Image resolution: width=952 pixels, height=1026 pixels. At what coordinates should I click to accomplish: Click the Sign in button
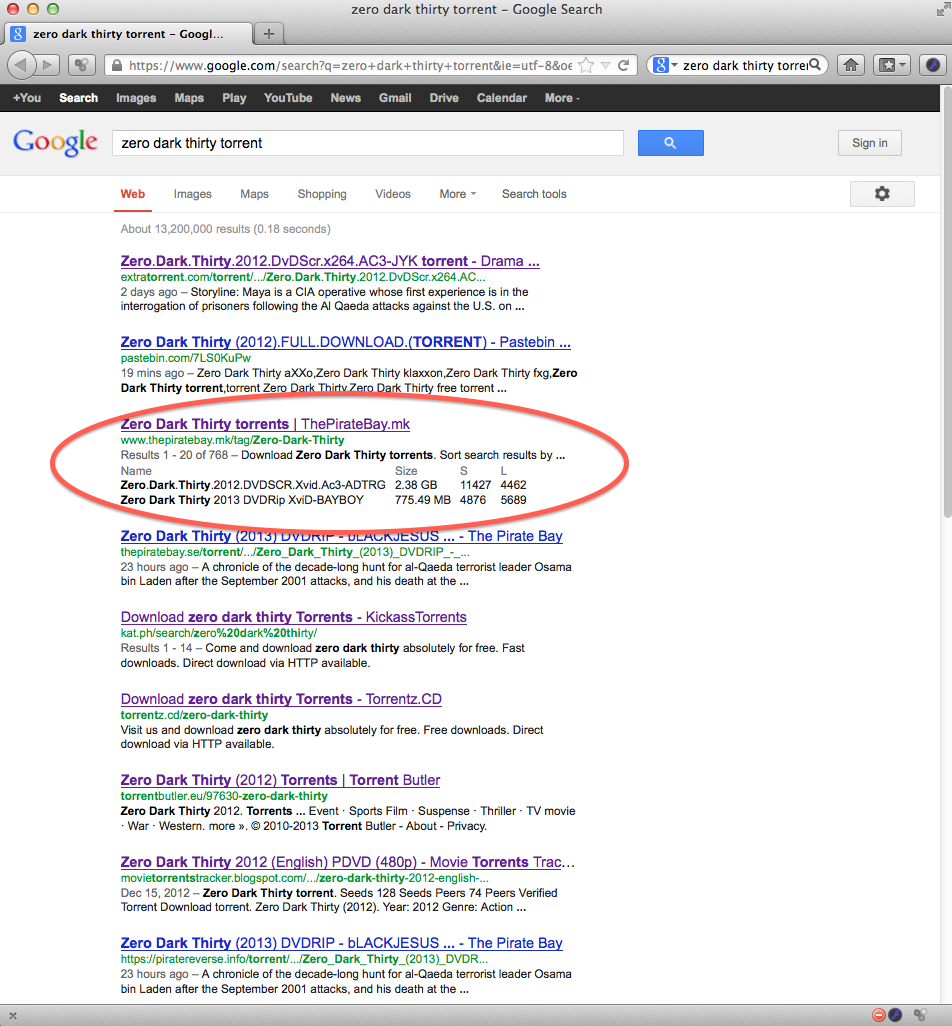click(869, 143)
